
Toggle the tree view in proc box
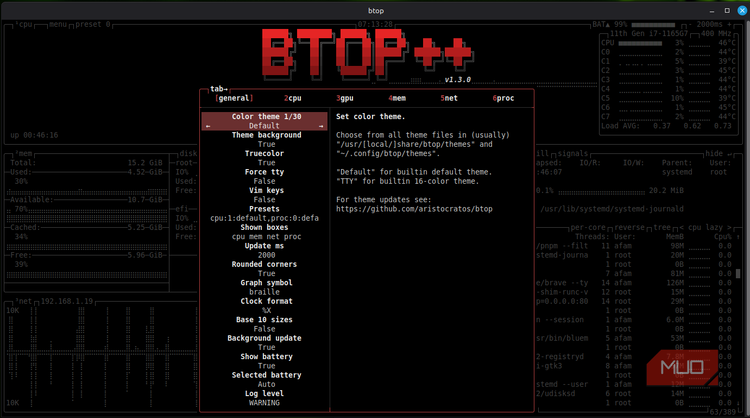(662, 227)
